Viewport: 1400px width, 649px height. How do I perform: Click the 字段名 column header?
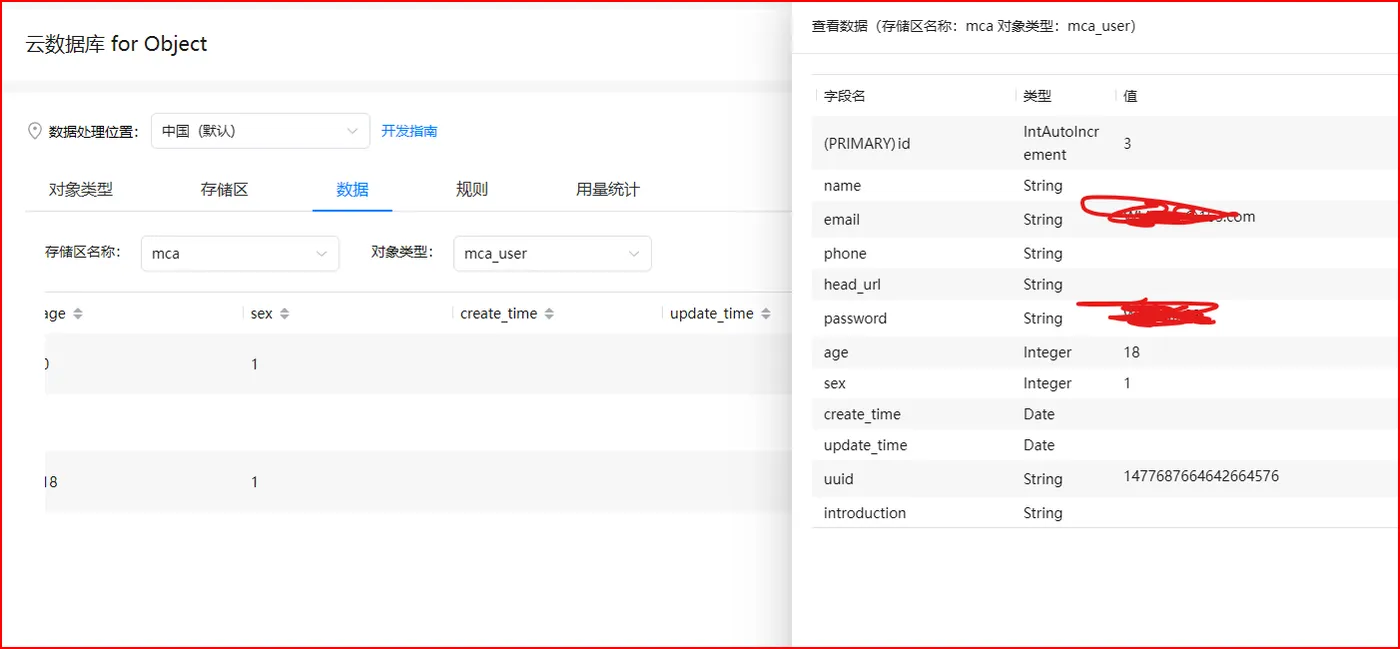click(x=845, y=96)
